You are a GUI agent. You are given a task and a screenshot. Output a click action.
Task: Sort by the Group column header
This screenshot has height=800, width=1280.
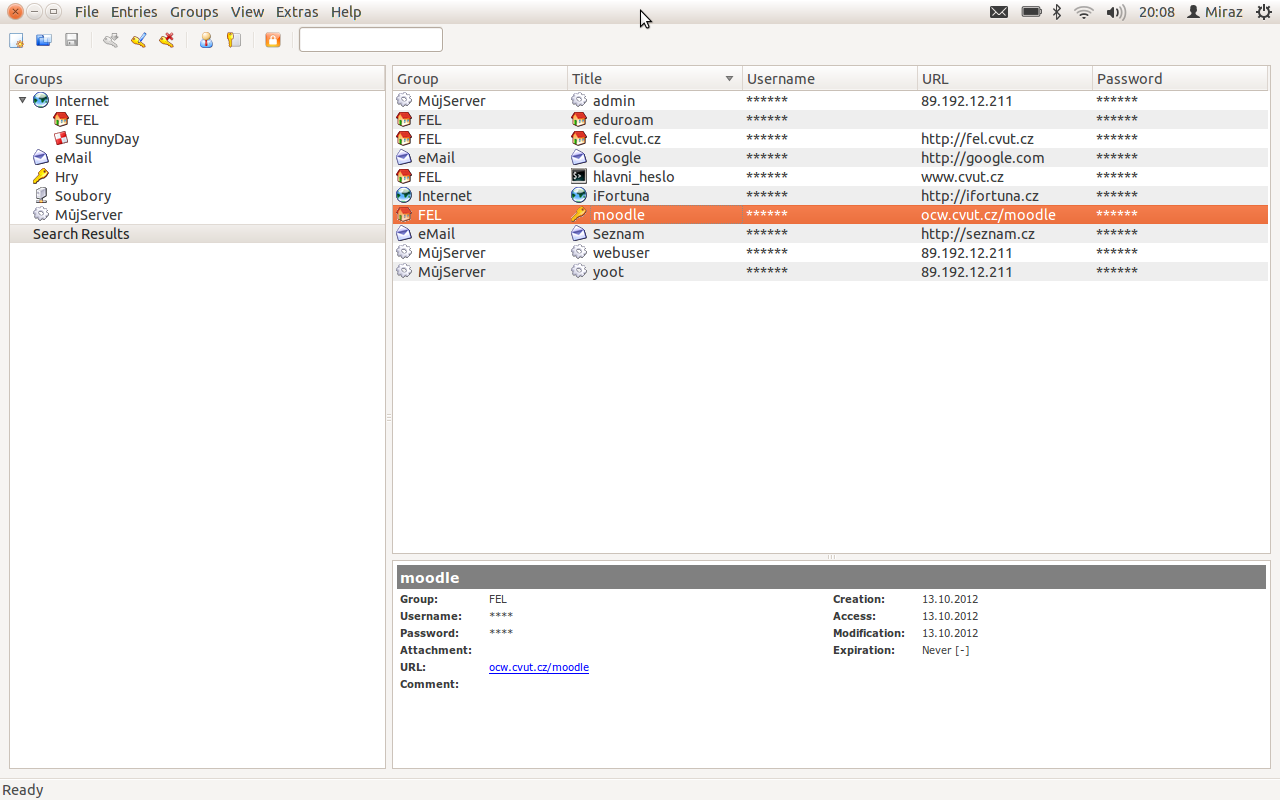(480, 79)
